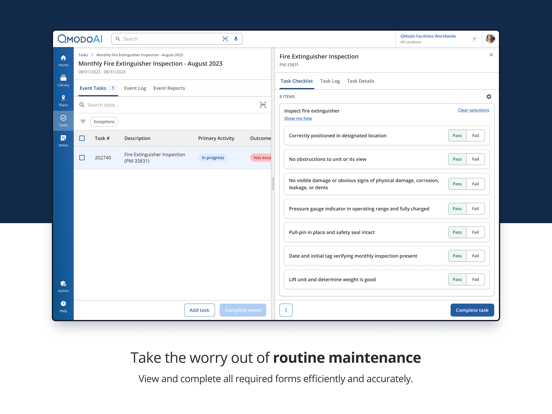Go to Plans in the sidebar
This screenshot has width=552, height=414.
(63, 101)
